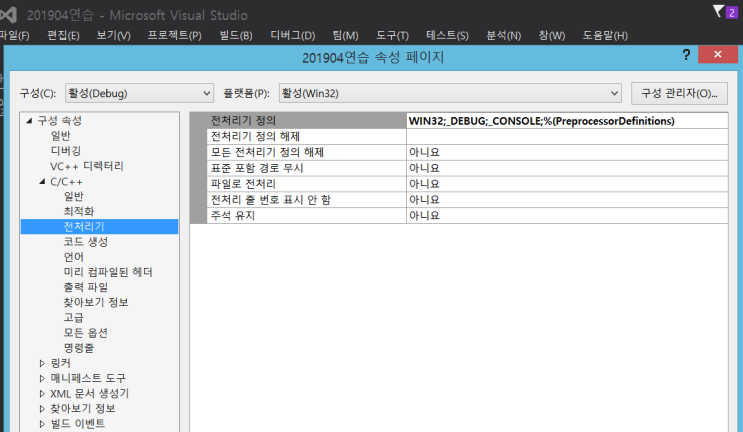Select 일반 under C/C++
This screenshot has height=432, width=743.
[x=73, y=197]
